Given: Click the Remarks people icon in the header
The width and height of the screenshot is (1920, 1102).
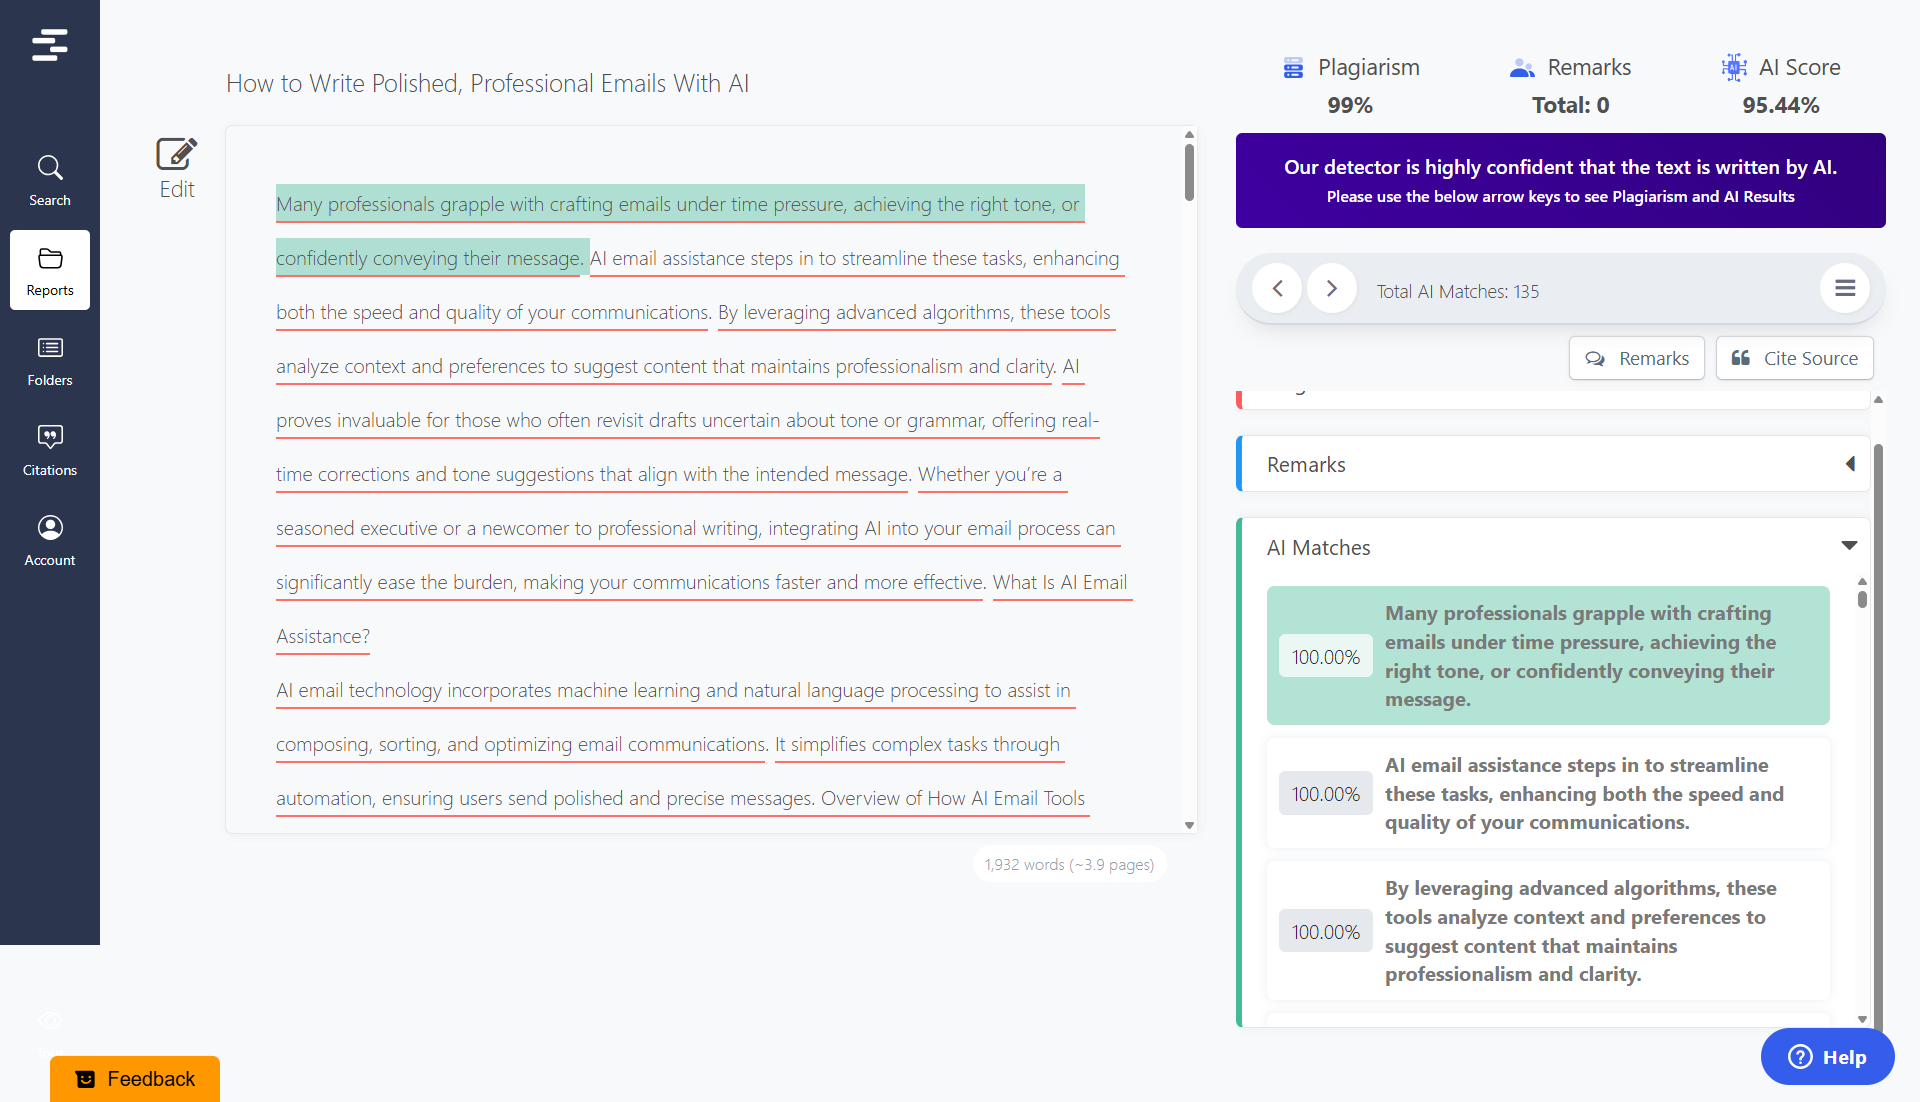Looking at the screenshot, I should [1521, 67].
